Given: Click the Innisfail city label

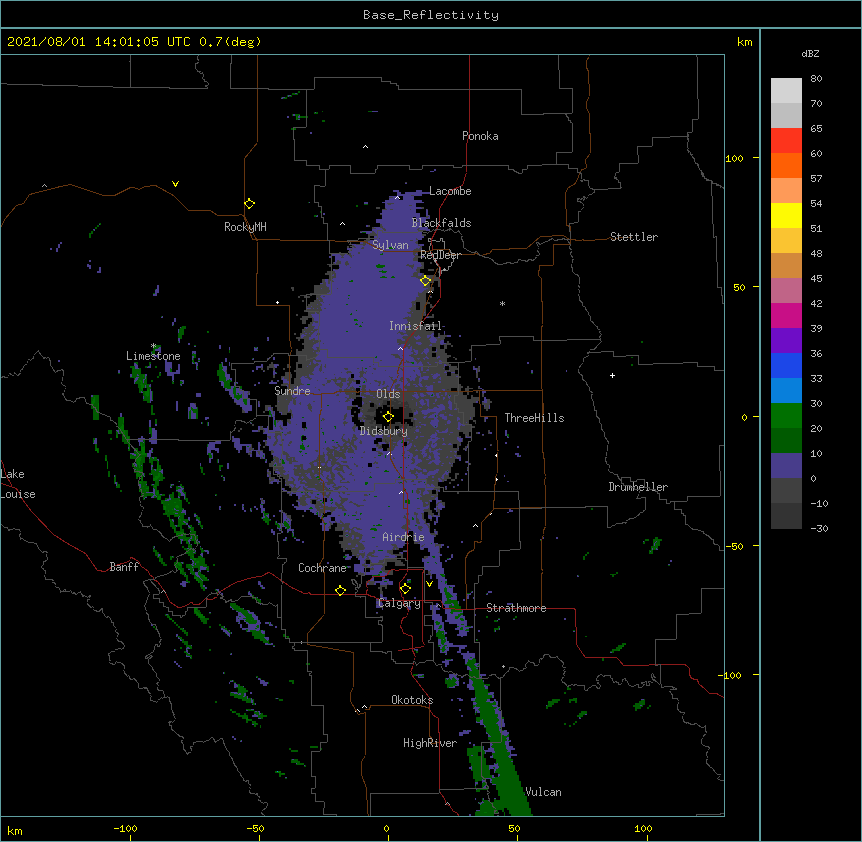Looking at the screenshot, I should coord(415,326).
